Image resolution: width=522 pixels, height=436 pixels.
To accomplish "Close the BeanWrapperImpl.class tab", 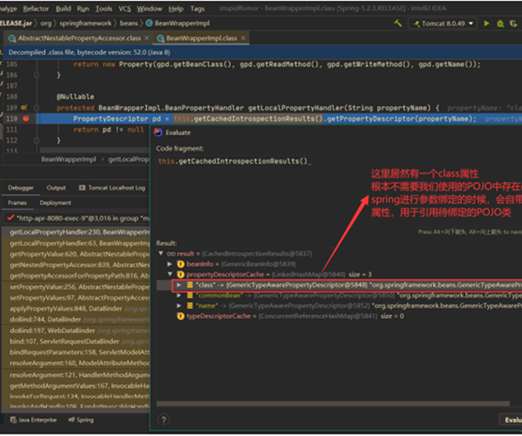I will [243, 38].
